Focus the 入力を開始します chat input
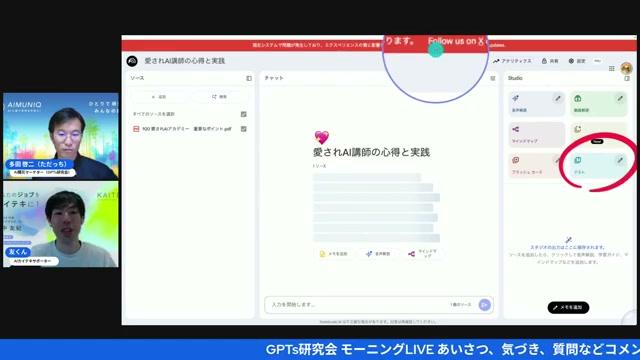 [359, 305]
